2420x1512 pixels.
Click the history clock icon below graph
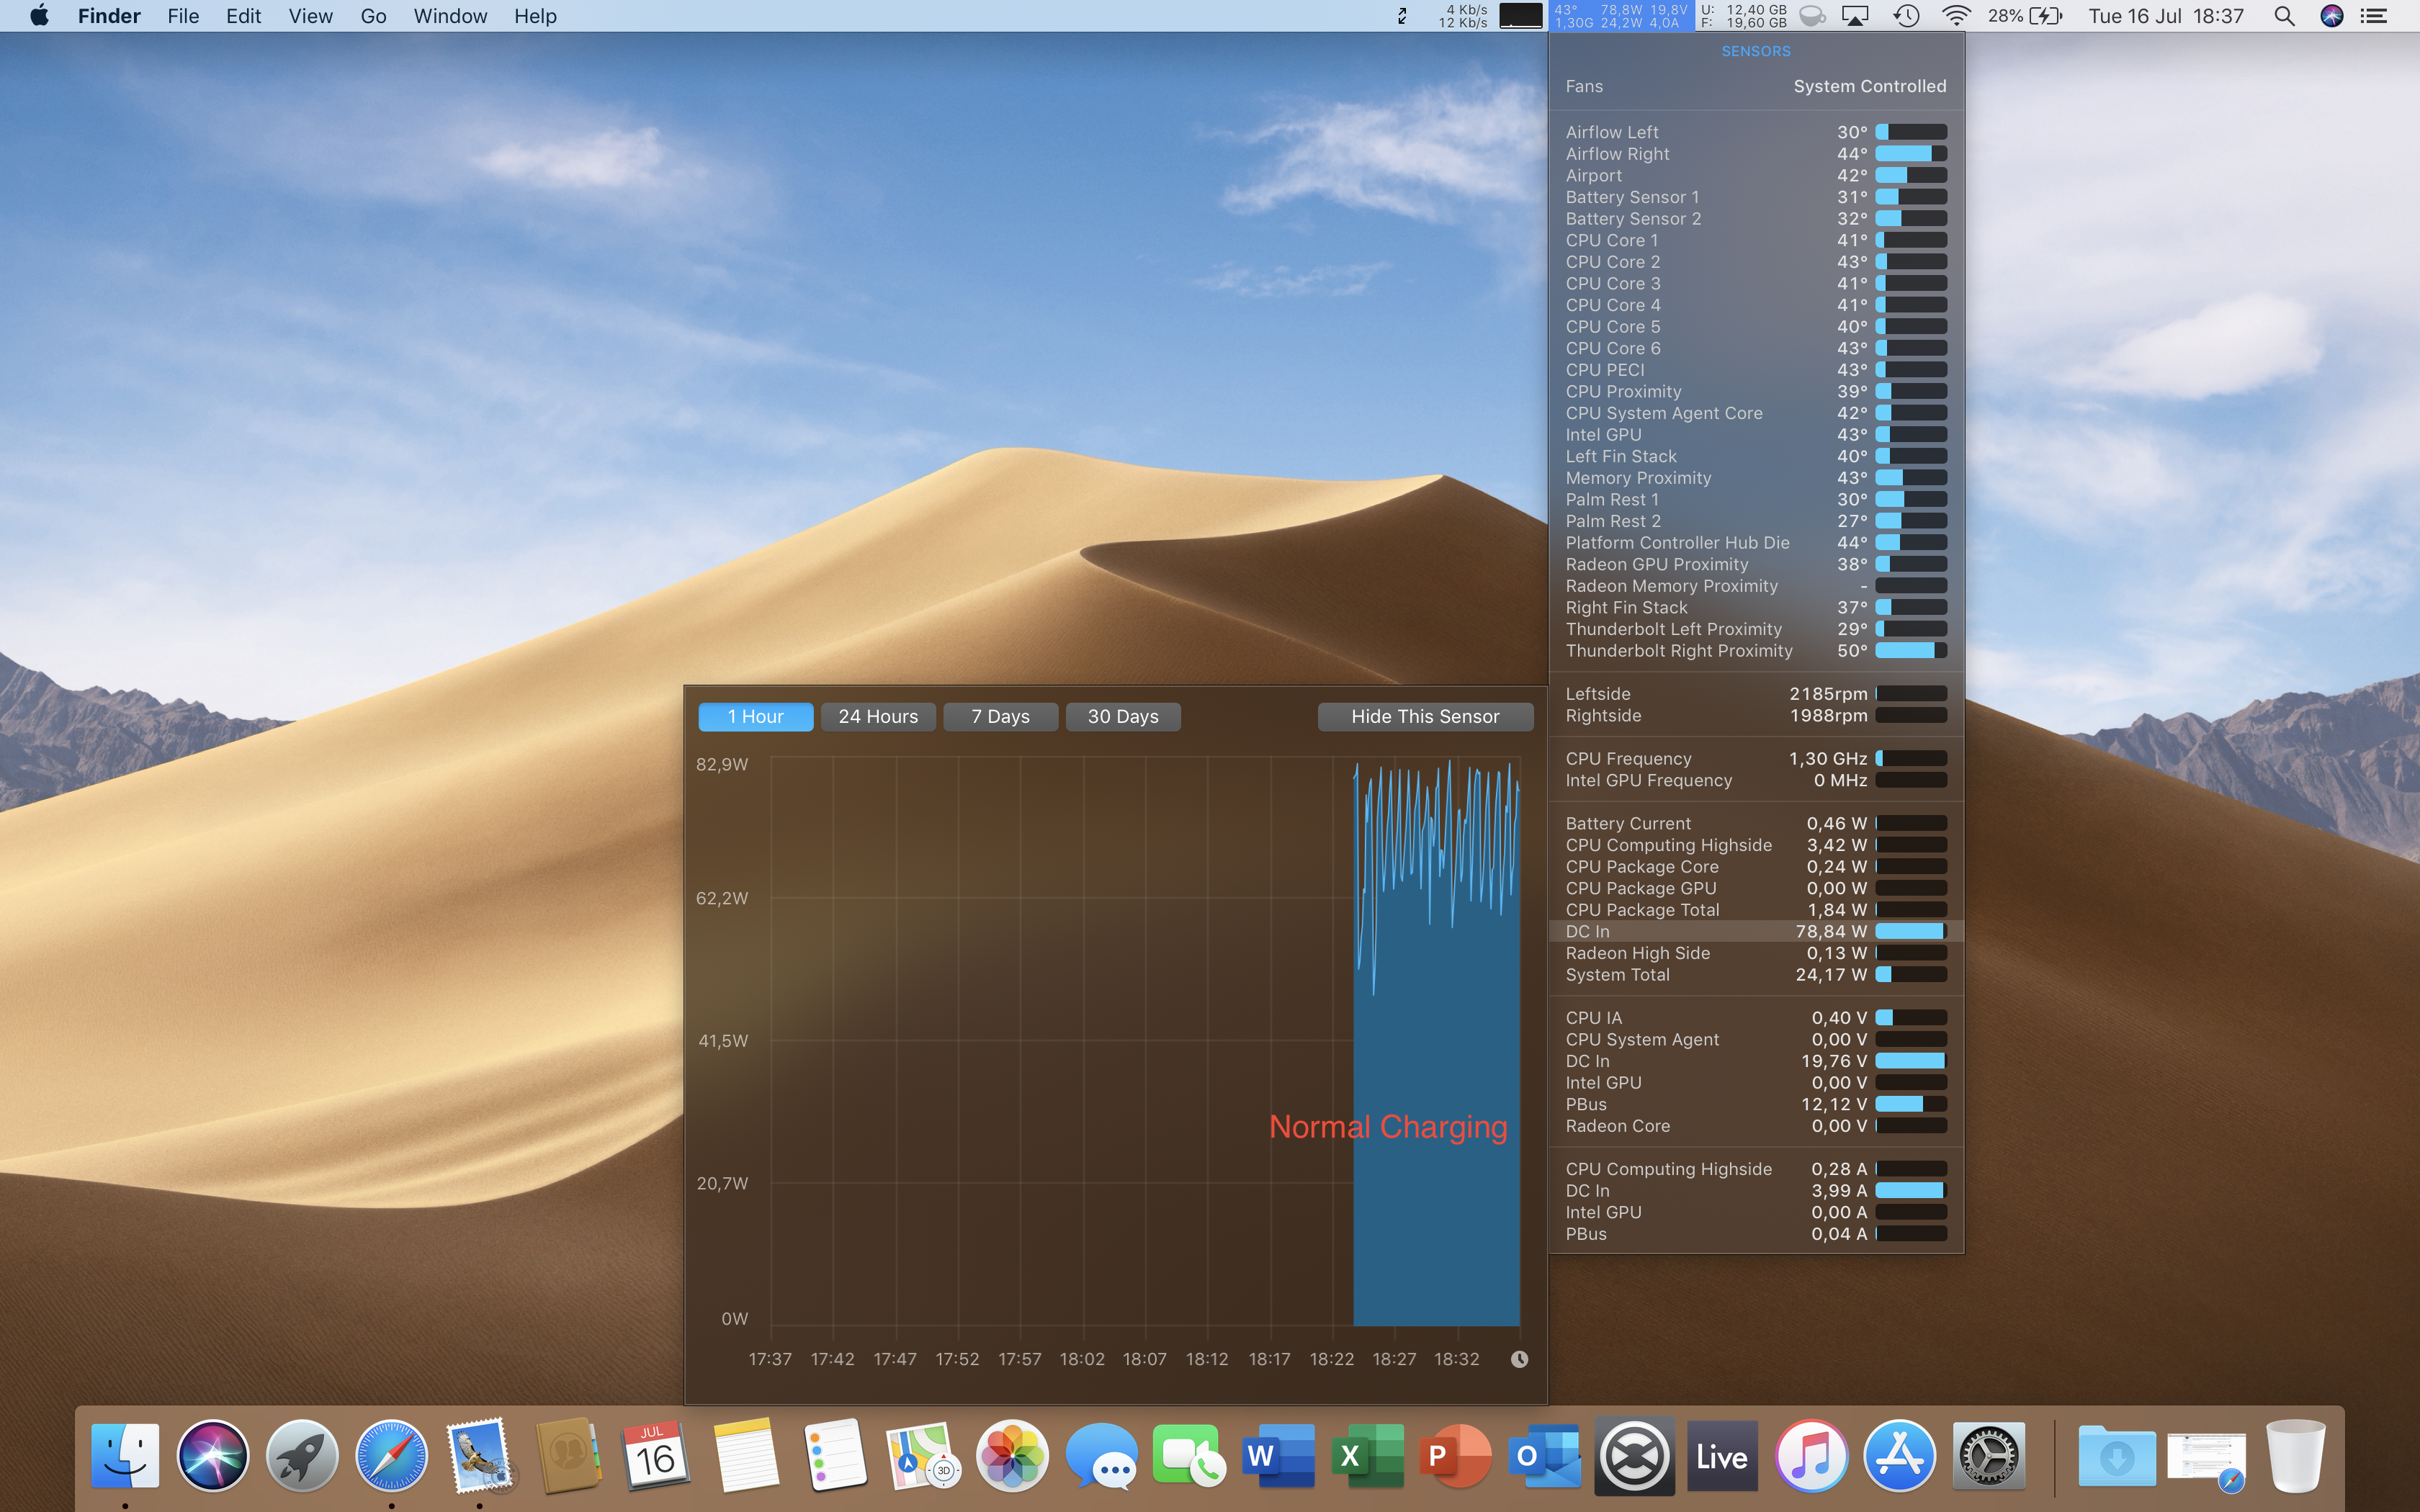[1519, 1359]
